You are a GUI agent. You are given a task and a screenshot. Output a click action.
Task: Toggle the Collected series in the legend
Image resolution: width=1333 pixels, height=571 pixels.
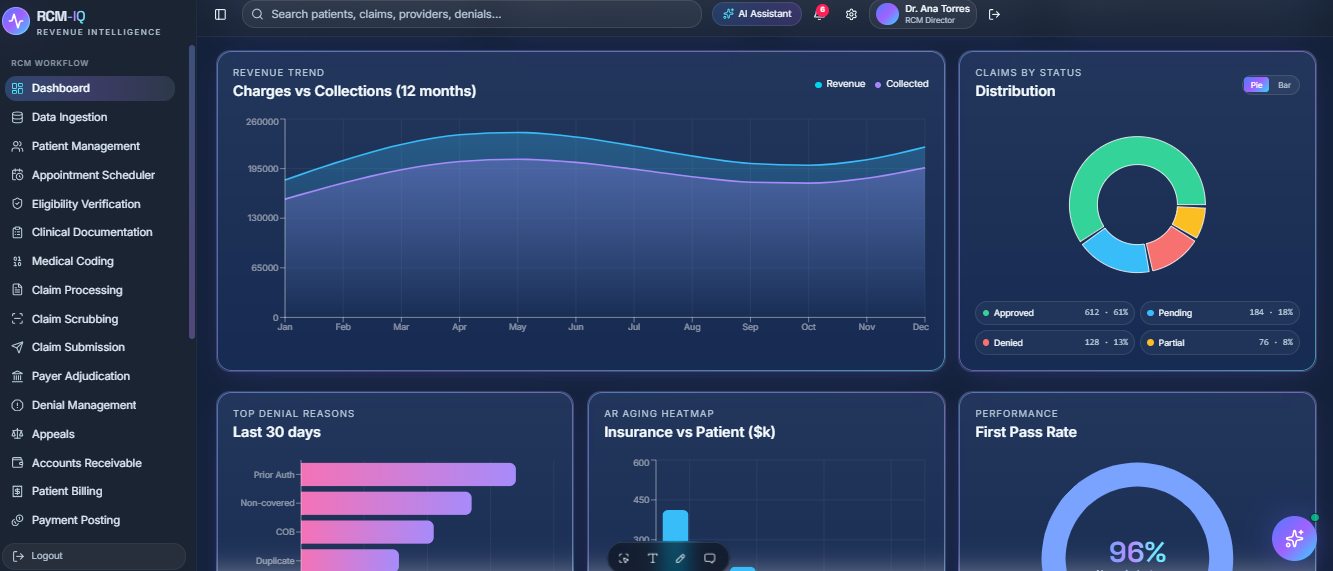pos(902,84)
